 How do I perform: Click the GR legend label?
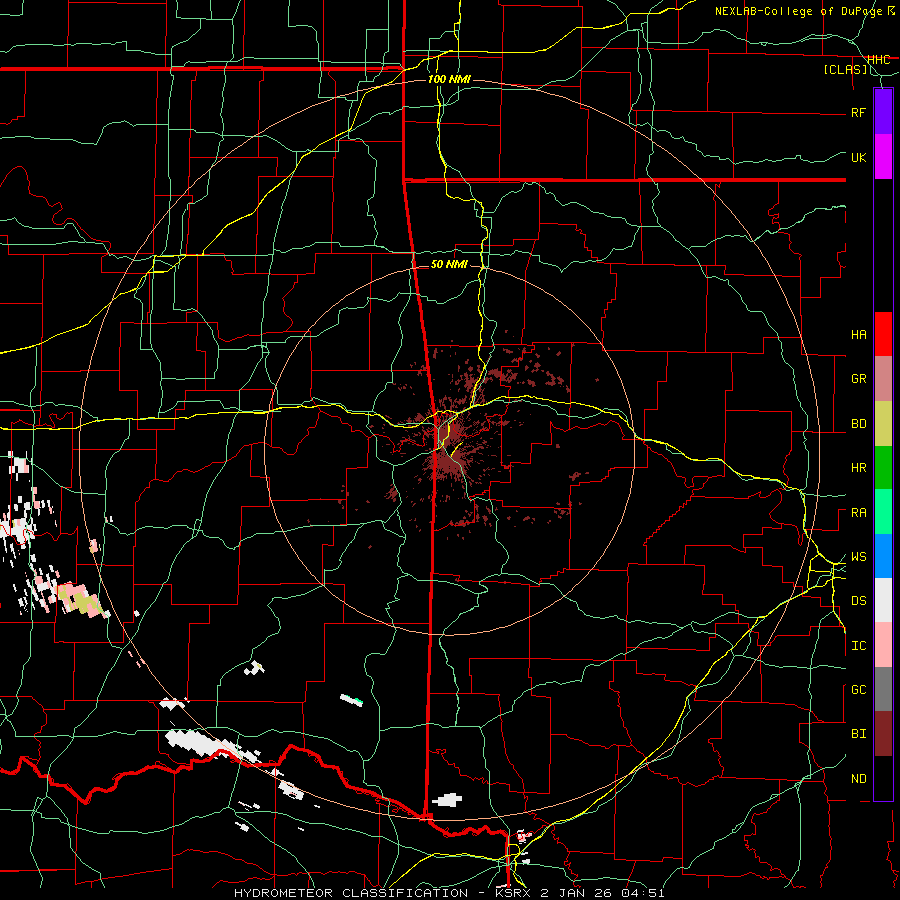point(858,379)
